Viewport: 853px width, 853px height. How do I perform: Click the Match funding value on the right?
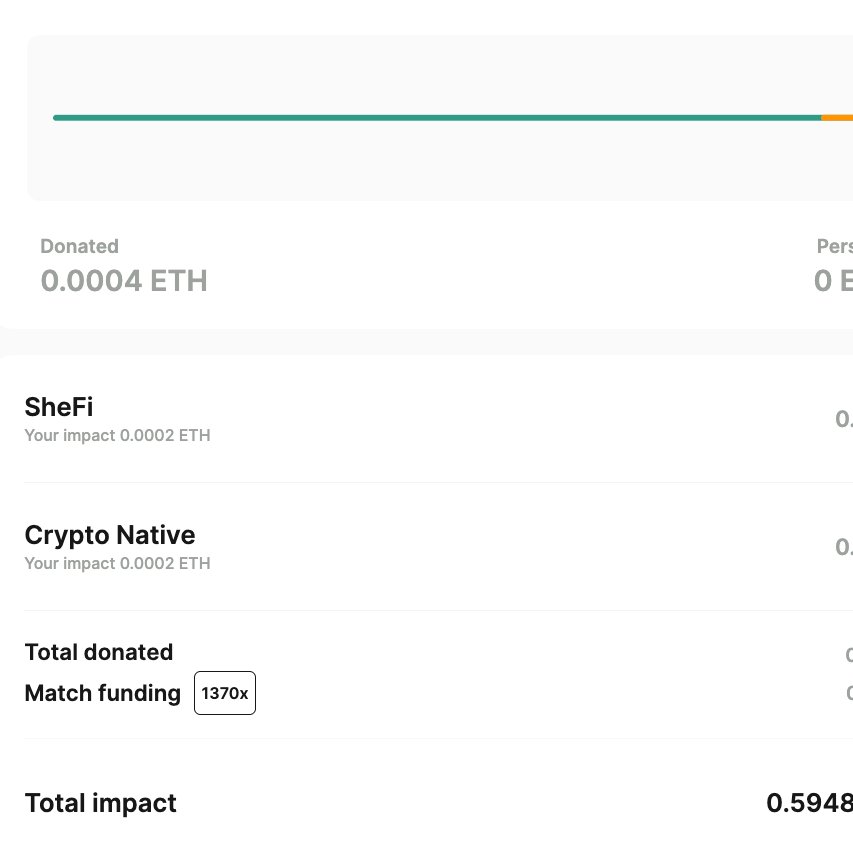(849, 693)
